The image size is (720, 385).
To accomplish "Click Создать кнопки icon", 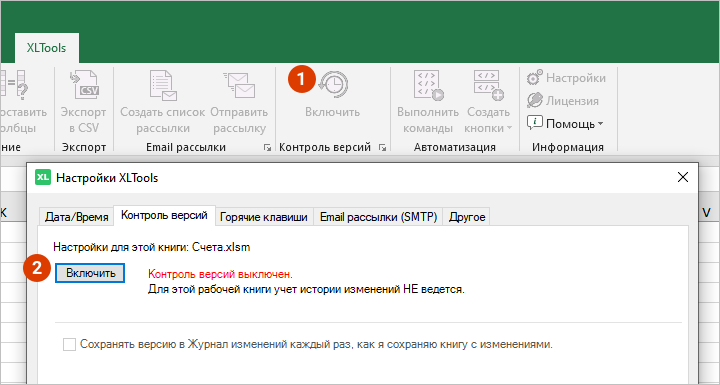I will point(489,85).
